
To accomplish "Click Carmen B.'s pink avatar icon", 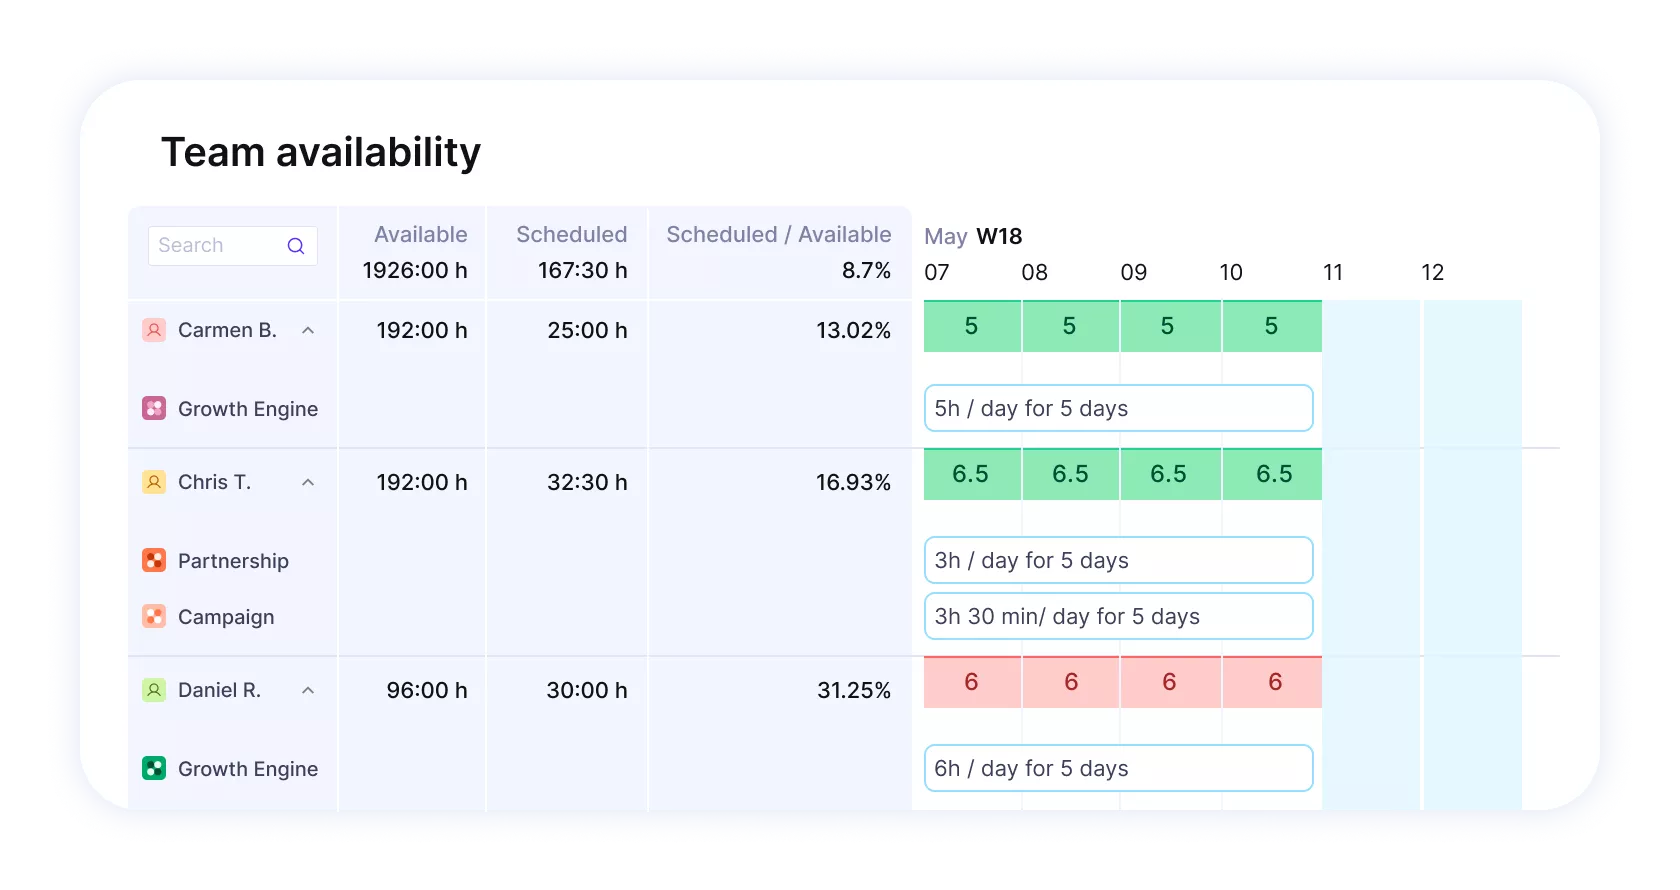I will click(x=154, y=330).
